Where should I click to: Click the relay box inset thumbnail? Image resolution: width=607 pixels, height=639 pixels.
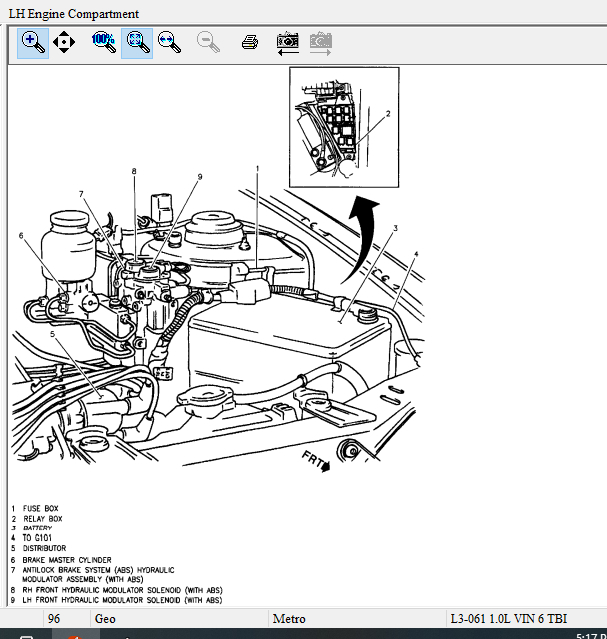pyautogui.click(x=344, y=128)
